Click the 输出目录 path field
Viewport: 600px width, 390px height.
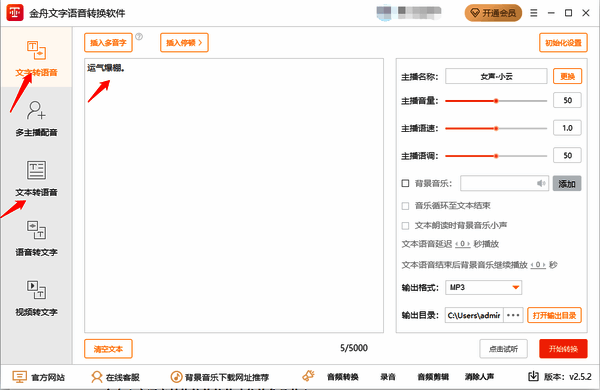[x=474, y=315]
